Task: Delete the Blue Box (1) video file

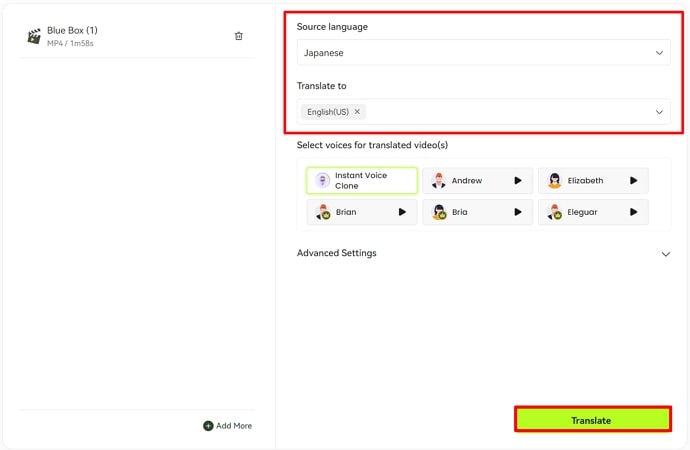Action: 239,36
